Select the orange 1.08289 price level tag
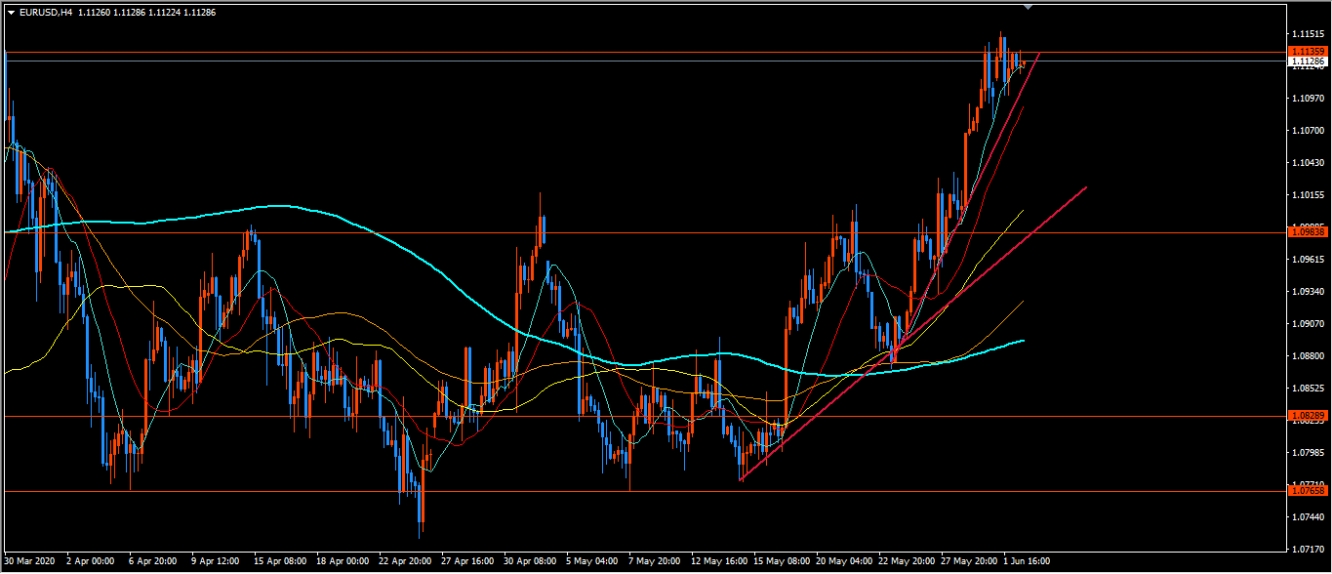 [x=1308, y=416]
